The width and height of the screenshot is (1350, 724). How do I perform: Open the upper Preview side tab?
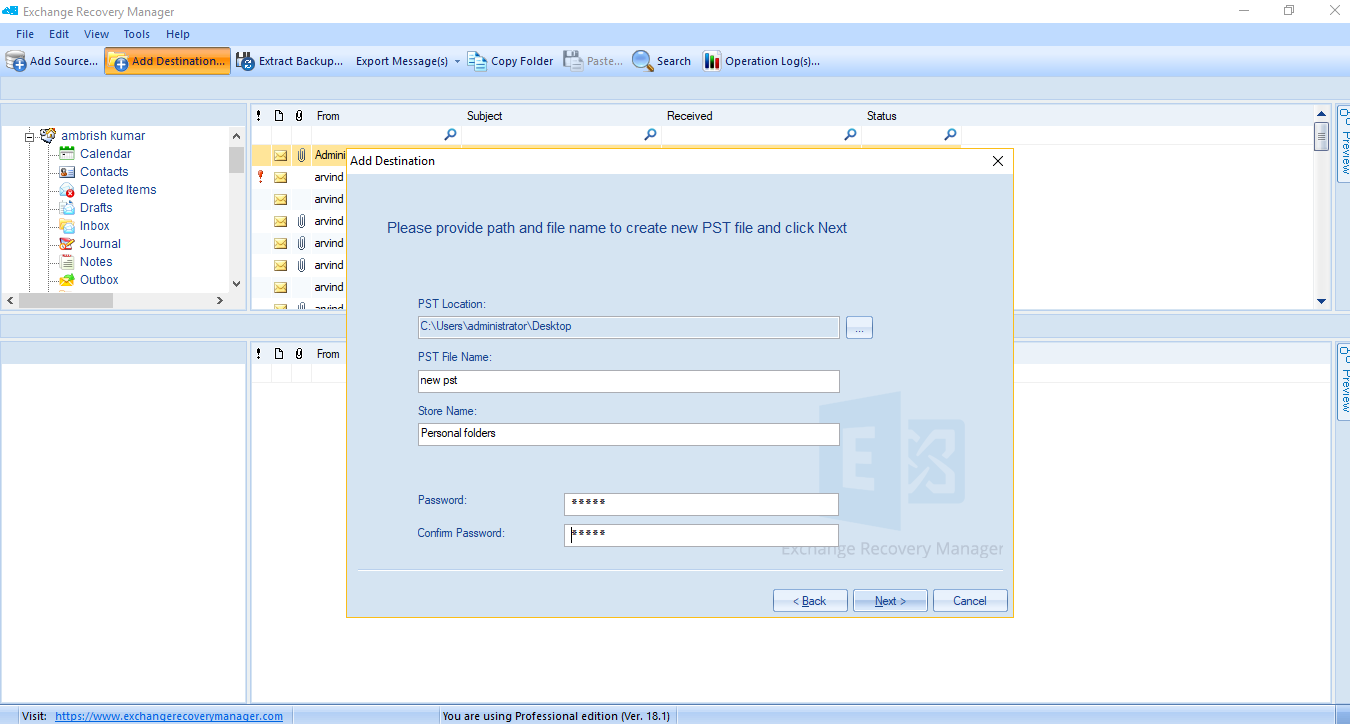point(1343,144)
